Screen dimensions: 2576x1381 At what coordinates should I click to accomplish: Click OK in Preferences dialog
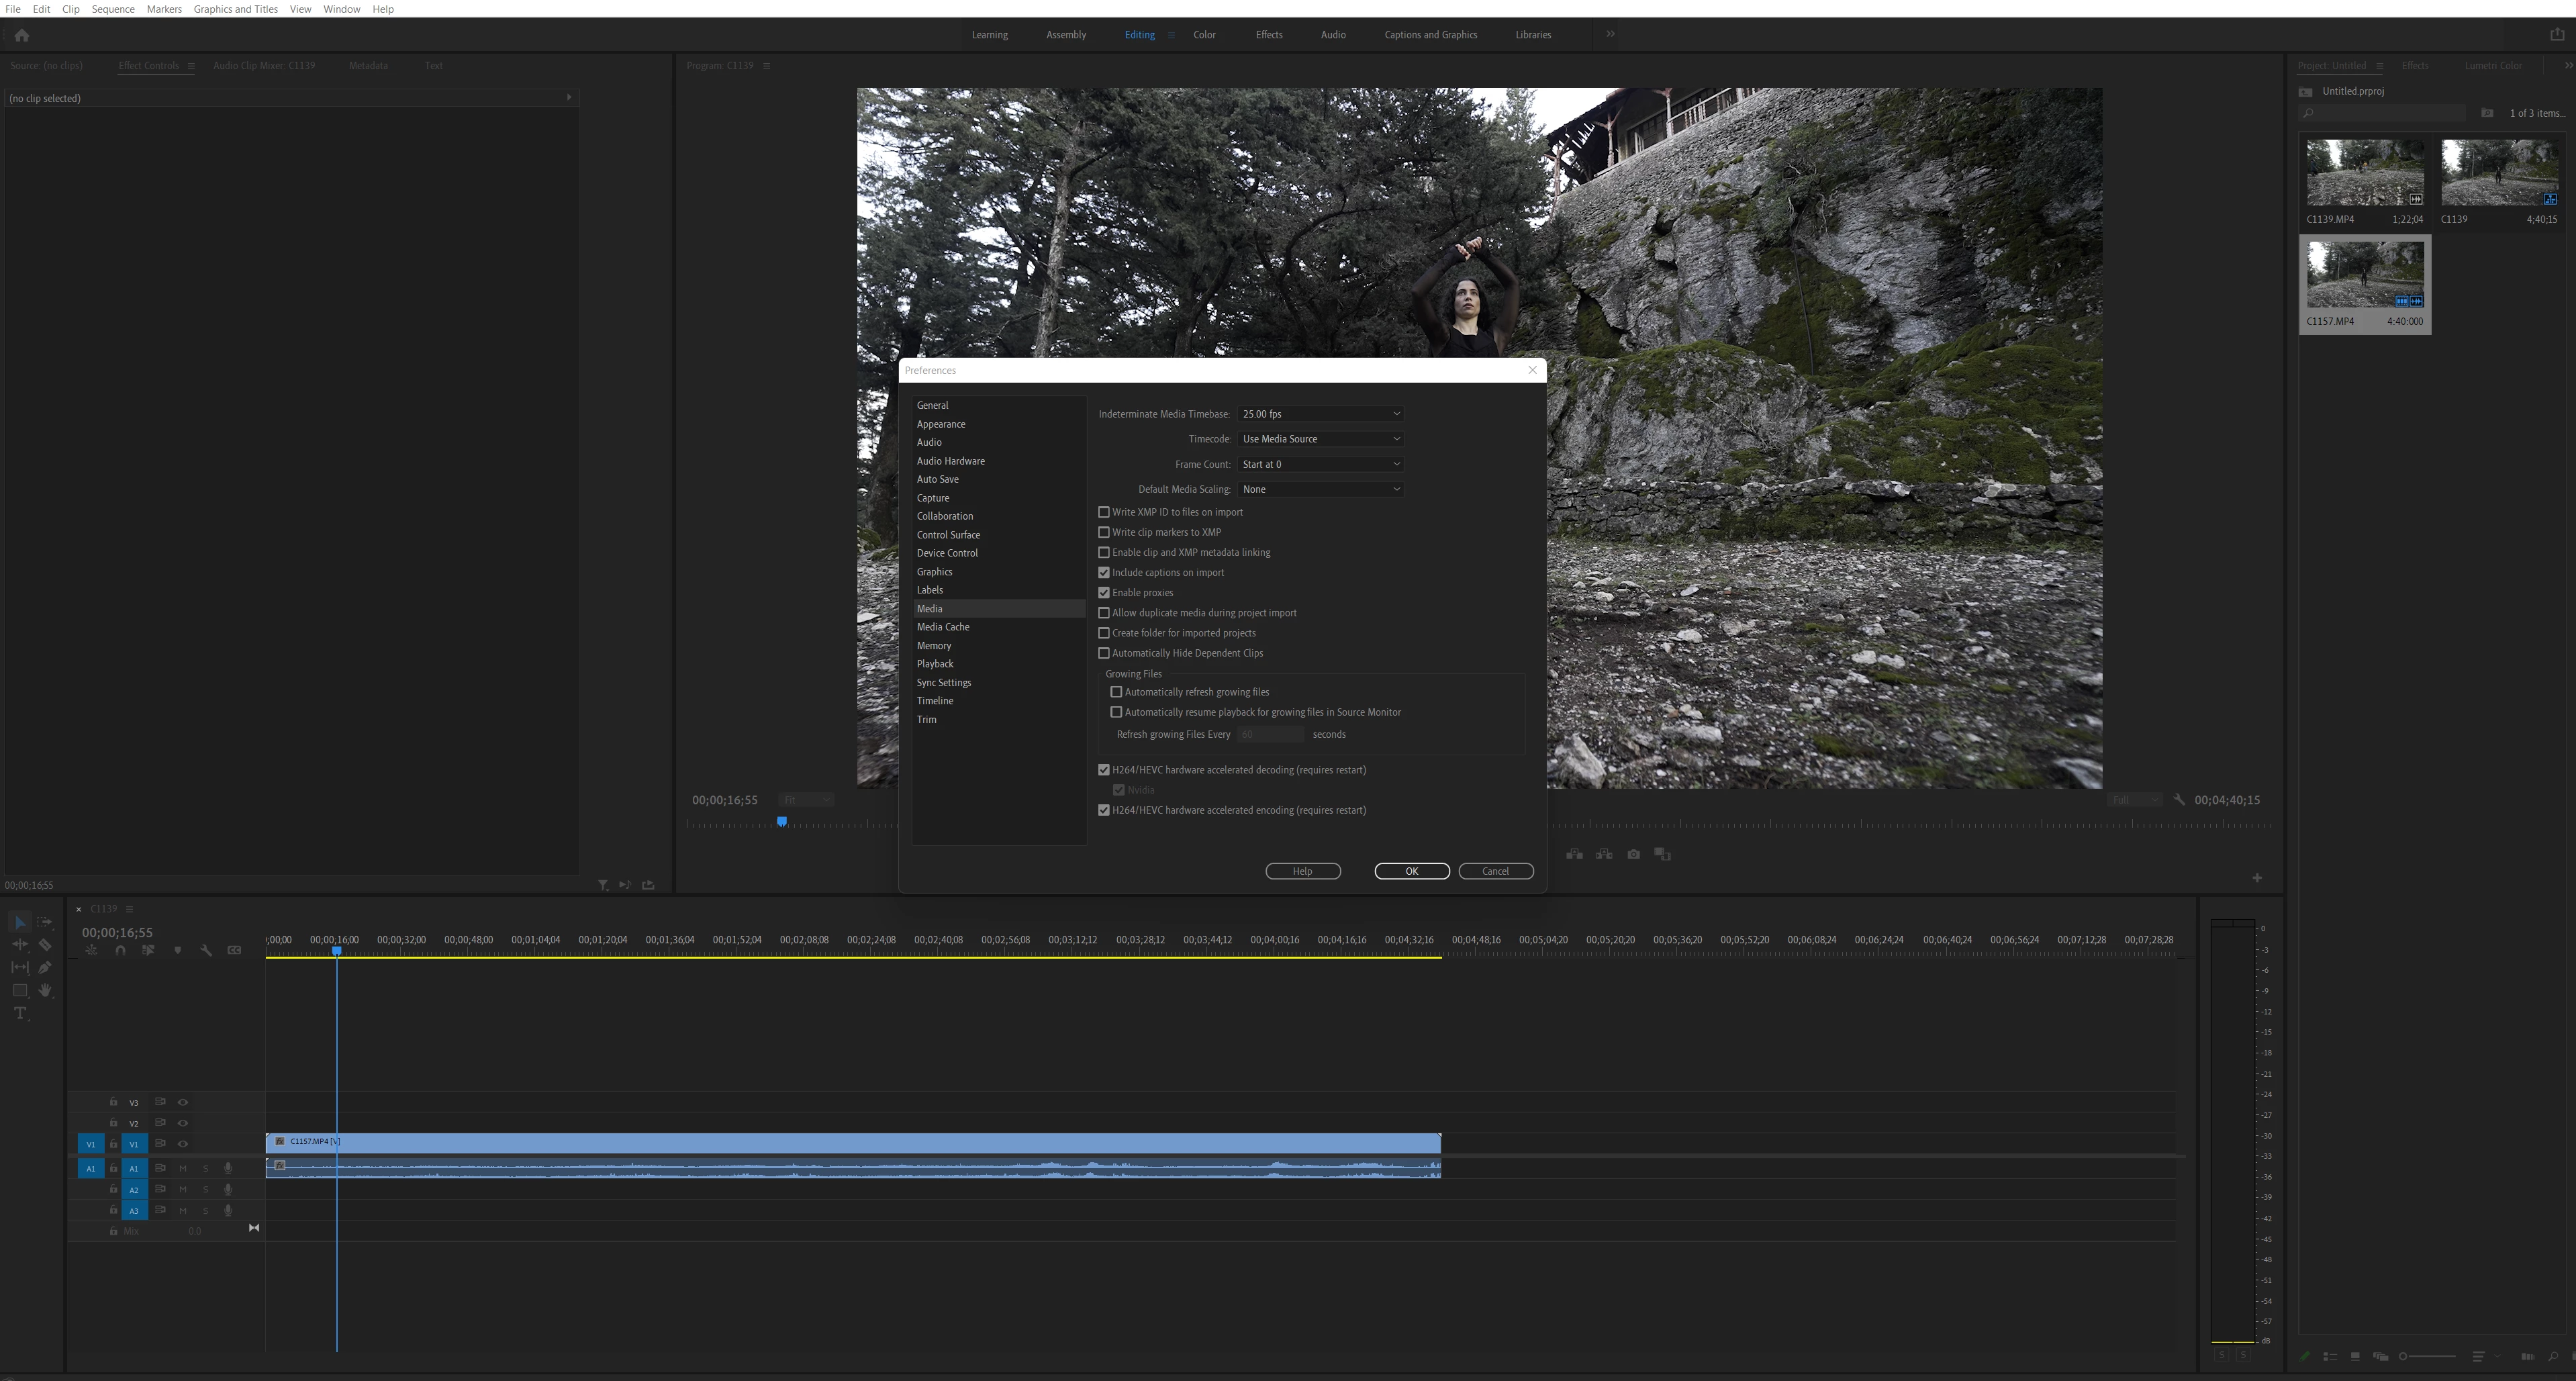click(1411, 871)
